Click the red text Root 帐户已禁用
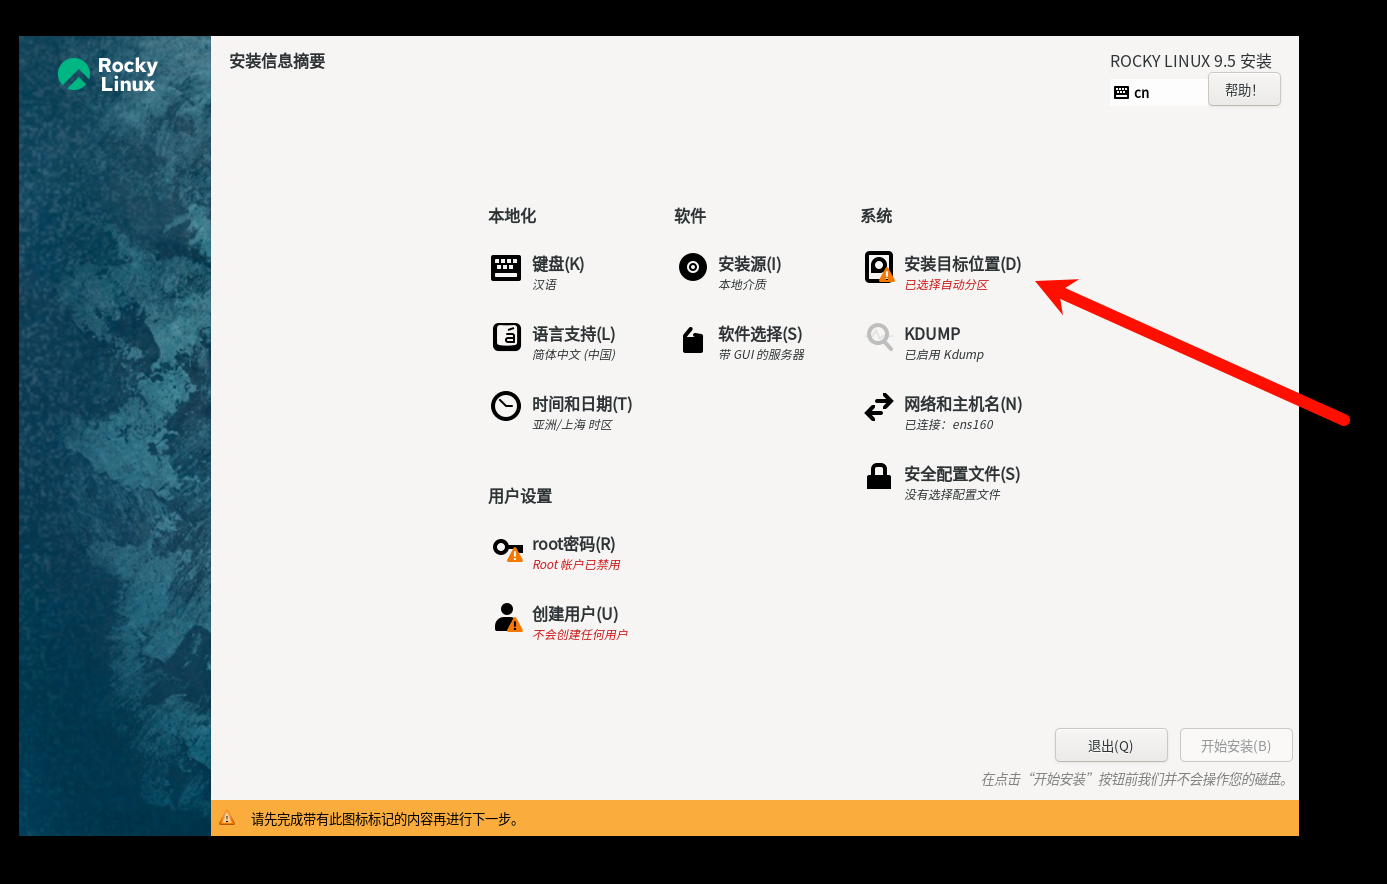The width and height of the screenshot is (1387, 884). pos(576,565)
